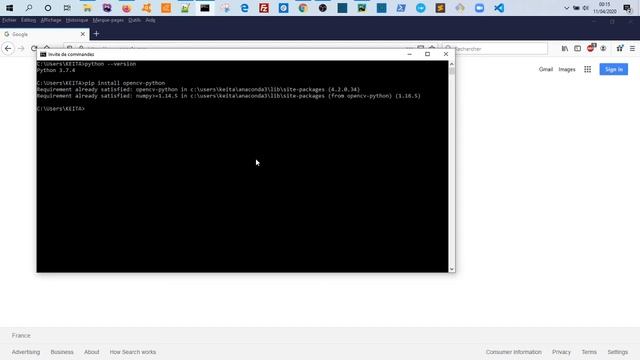Image resolution: width=640 pixels, height=360 pixels.
Task: Open Sublime Text from the taskbar
Action: pyautogui.click(x=440, y=8)
